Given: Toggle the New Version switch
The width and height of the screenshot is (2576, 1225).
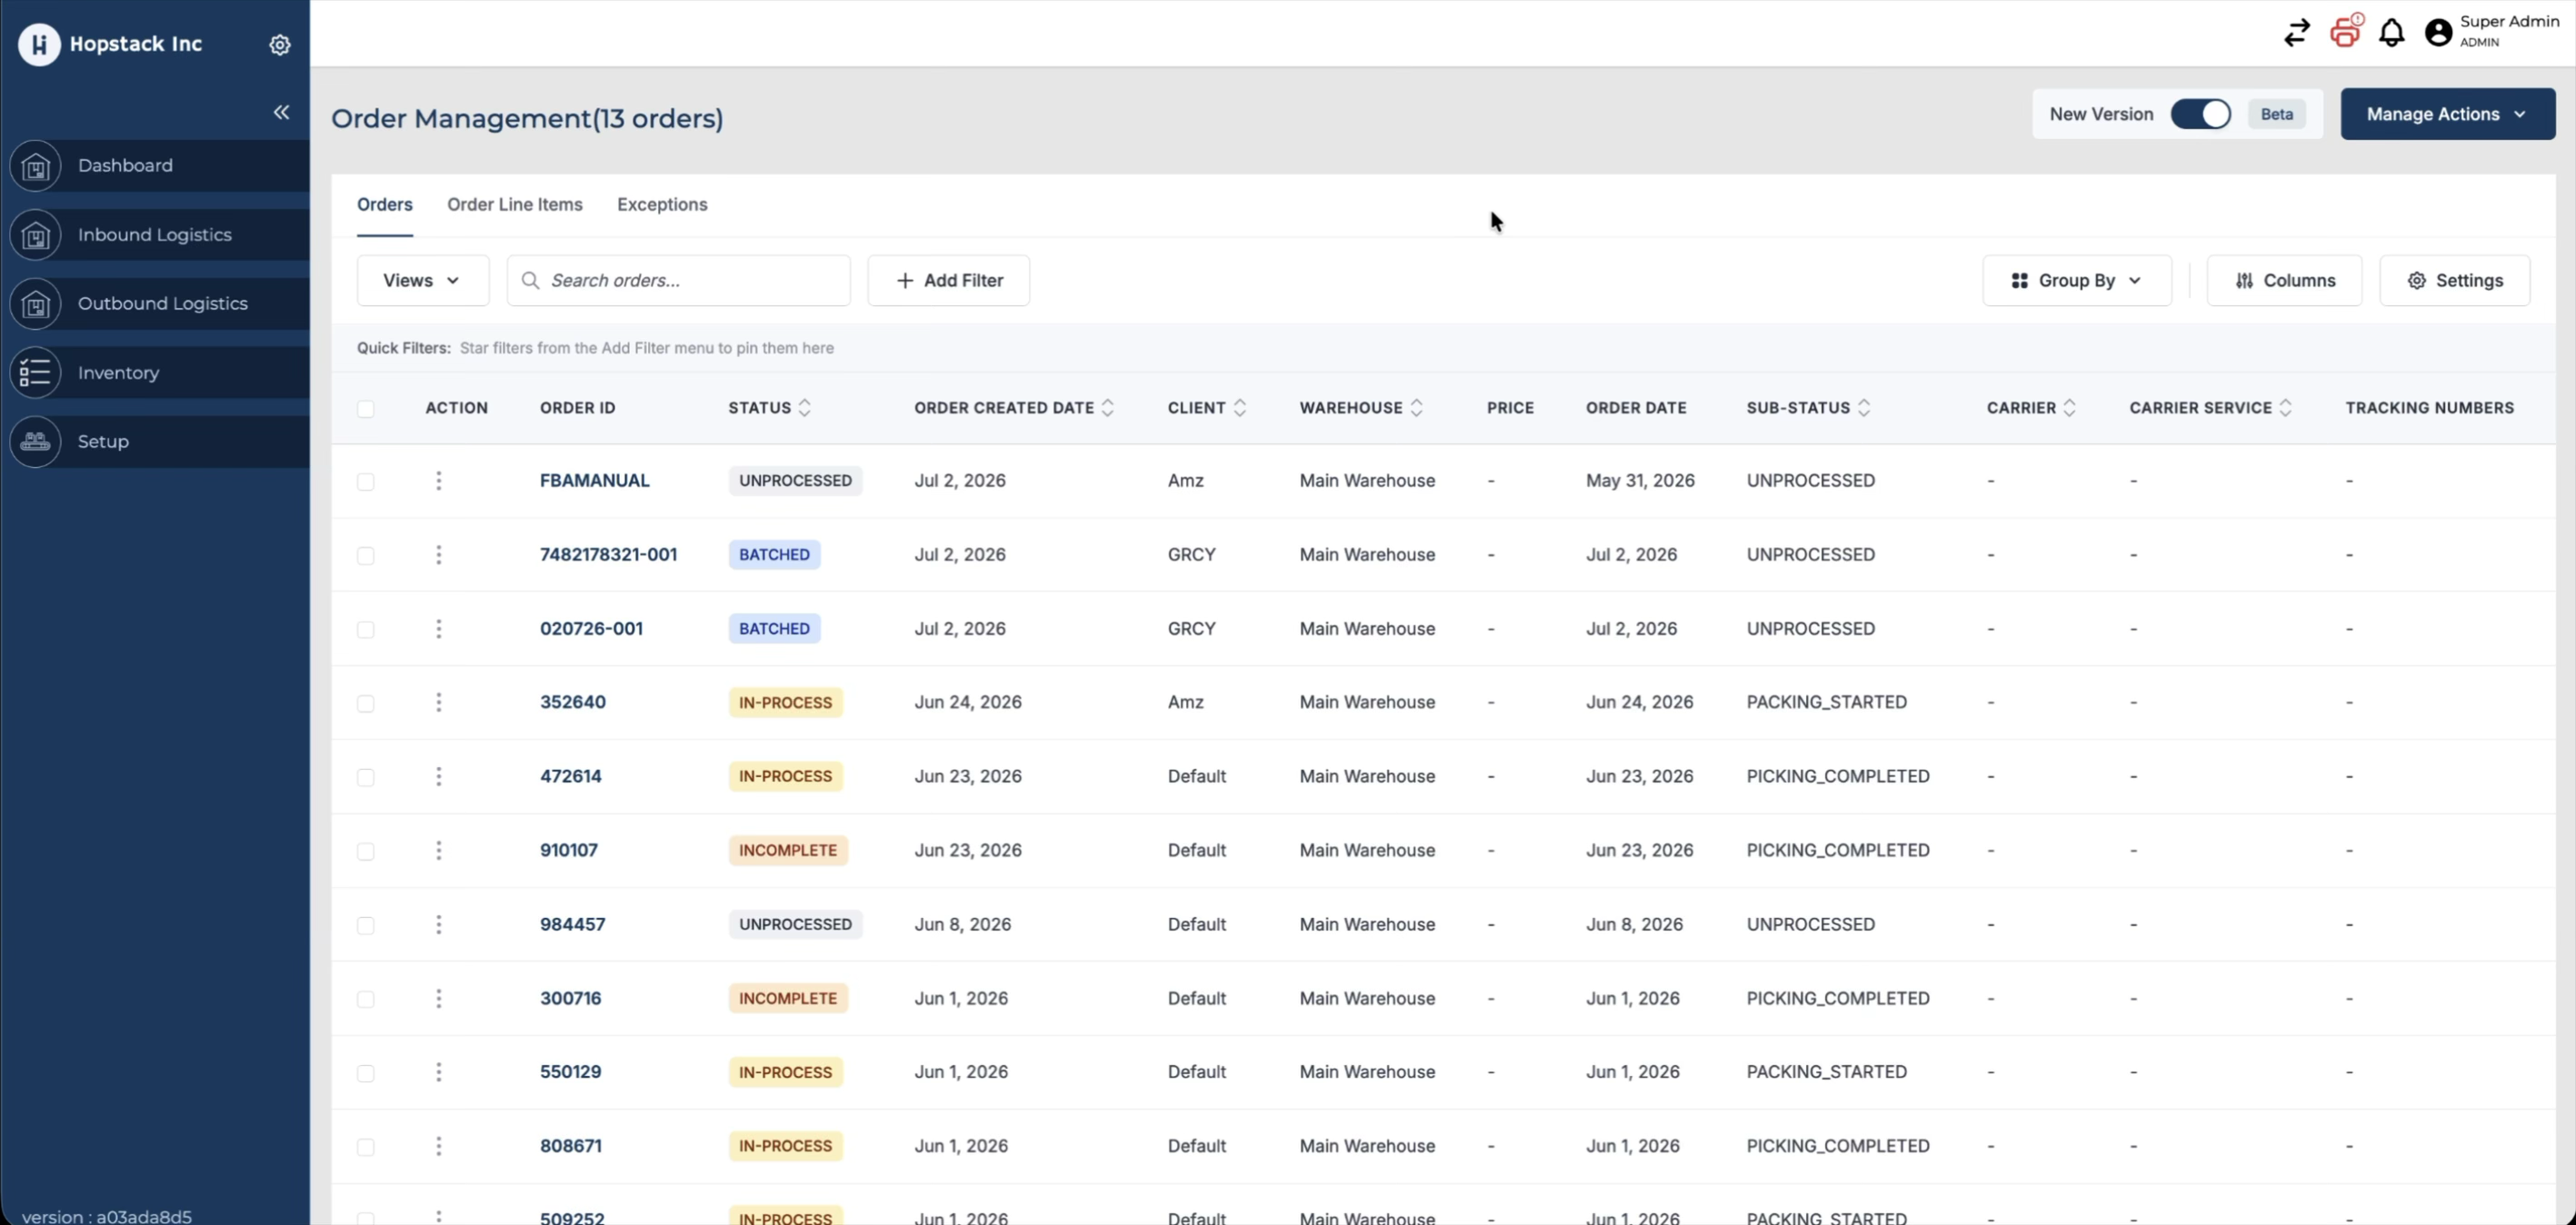Looking at the screenshot, I should pyautogui.click(x=2200, y=114).
